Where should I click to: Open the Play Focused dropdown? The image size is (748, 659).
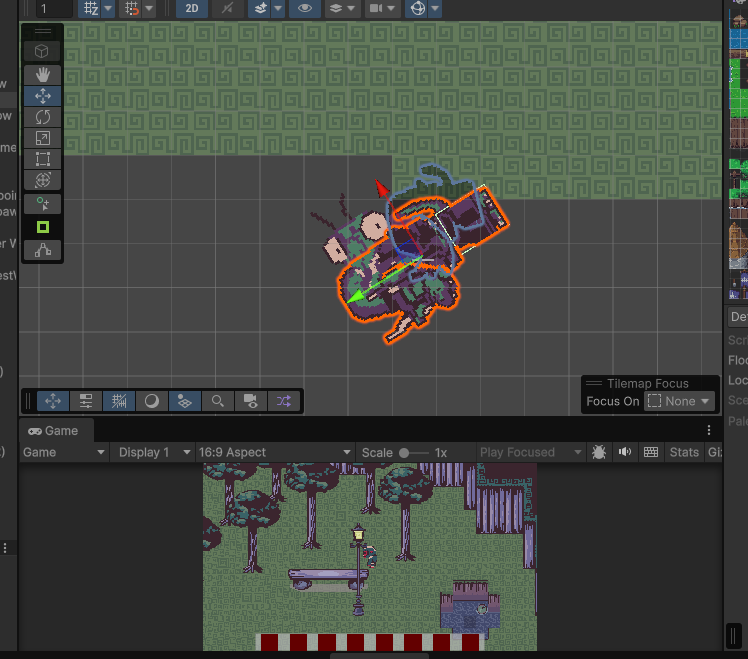[x=530, y=452]
